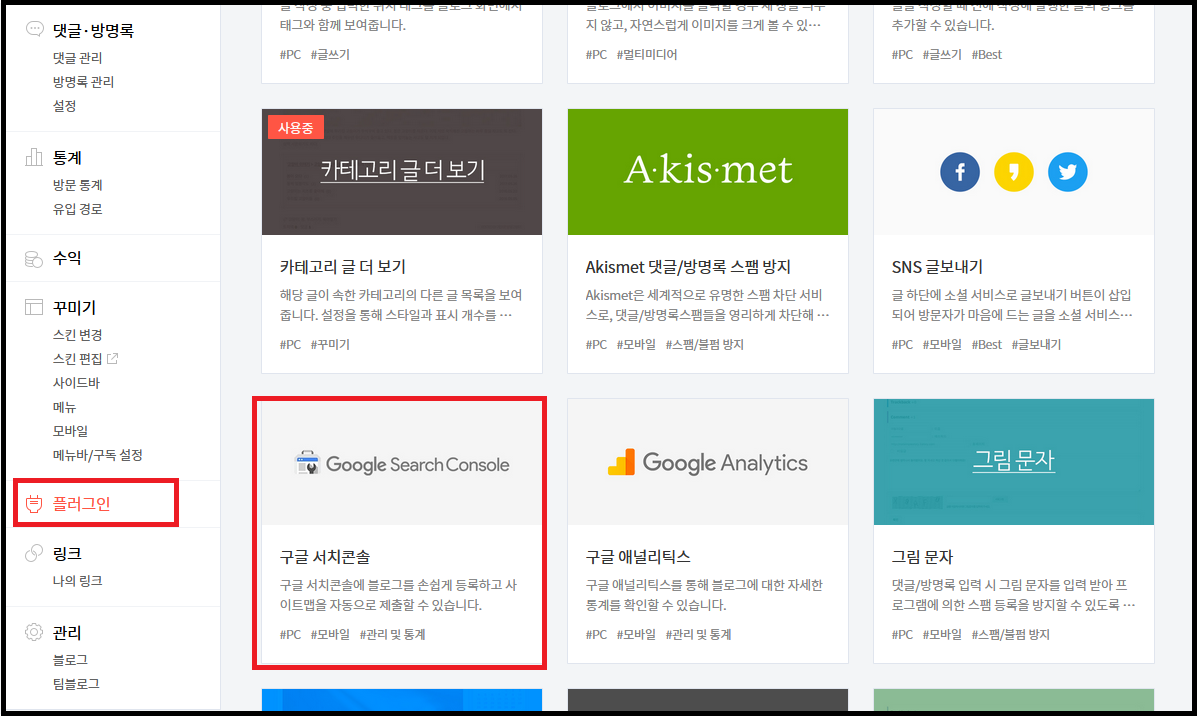Click the SNS 글보내기 card title

937,267
